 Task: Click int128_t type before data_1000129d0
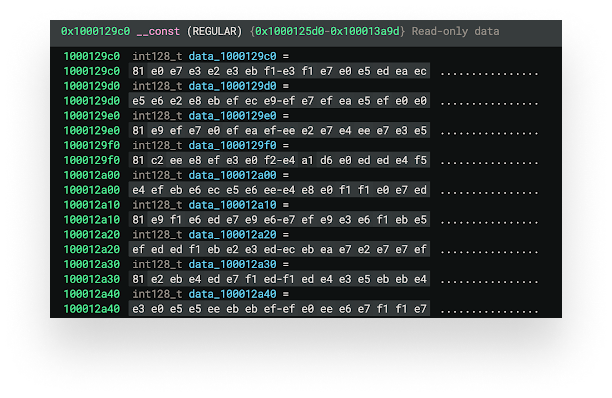pos(157,86)
